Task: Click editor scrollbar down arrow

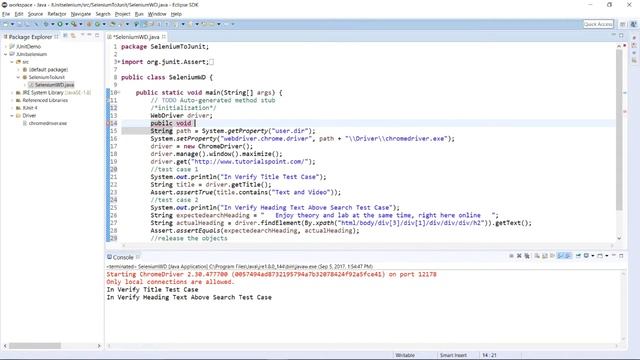Action: pyautogui.click(x=619, y=238)
